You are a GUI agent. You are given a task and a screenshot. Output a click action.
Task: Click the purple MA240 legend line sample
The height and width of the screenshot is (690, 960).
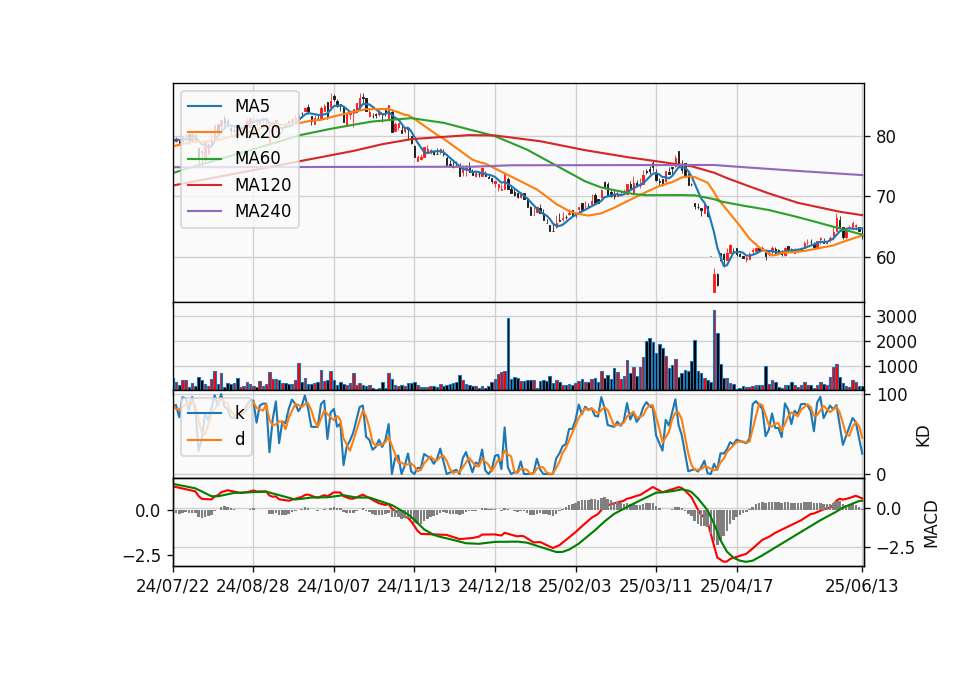click(204, 211)
